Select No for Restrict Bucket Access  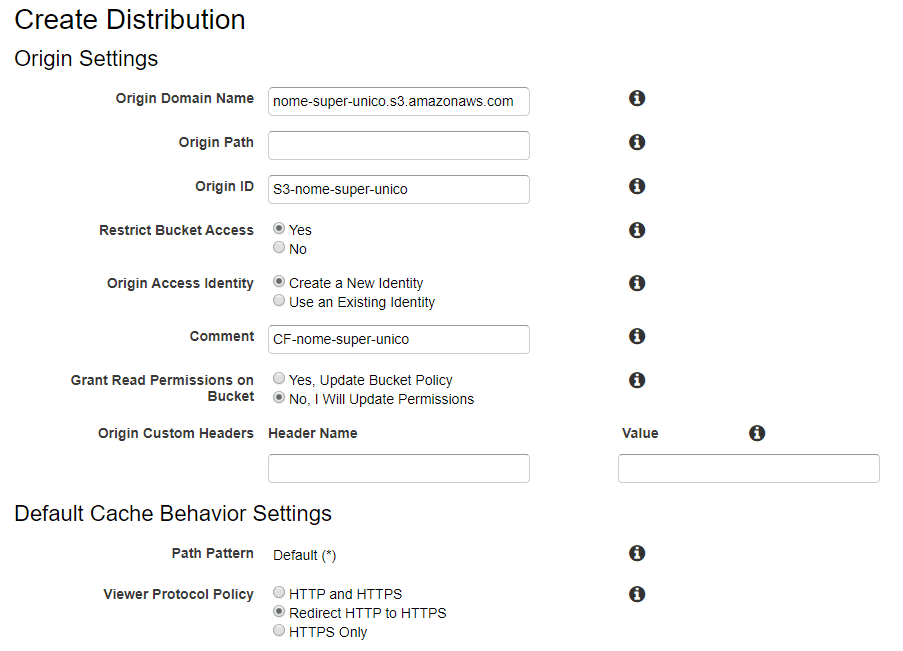[x=279, y=248]
